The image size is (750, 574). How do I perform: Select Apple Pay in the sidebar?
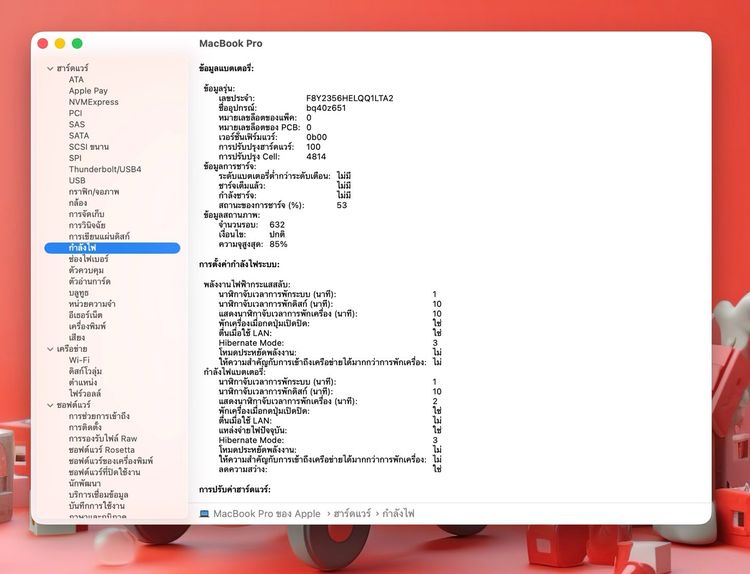click(x=88, y=91)
